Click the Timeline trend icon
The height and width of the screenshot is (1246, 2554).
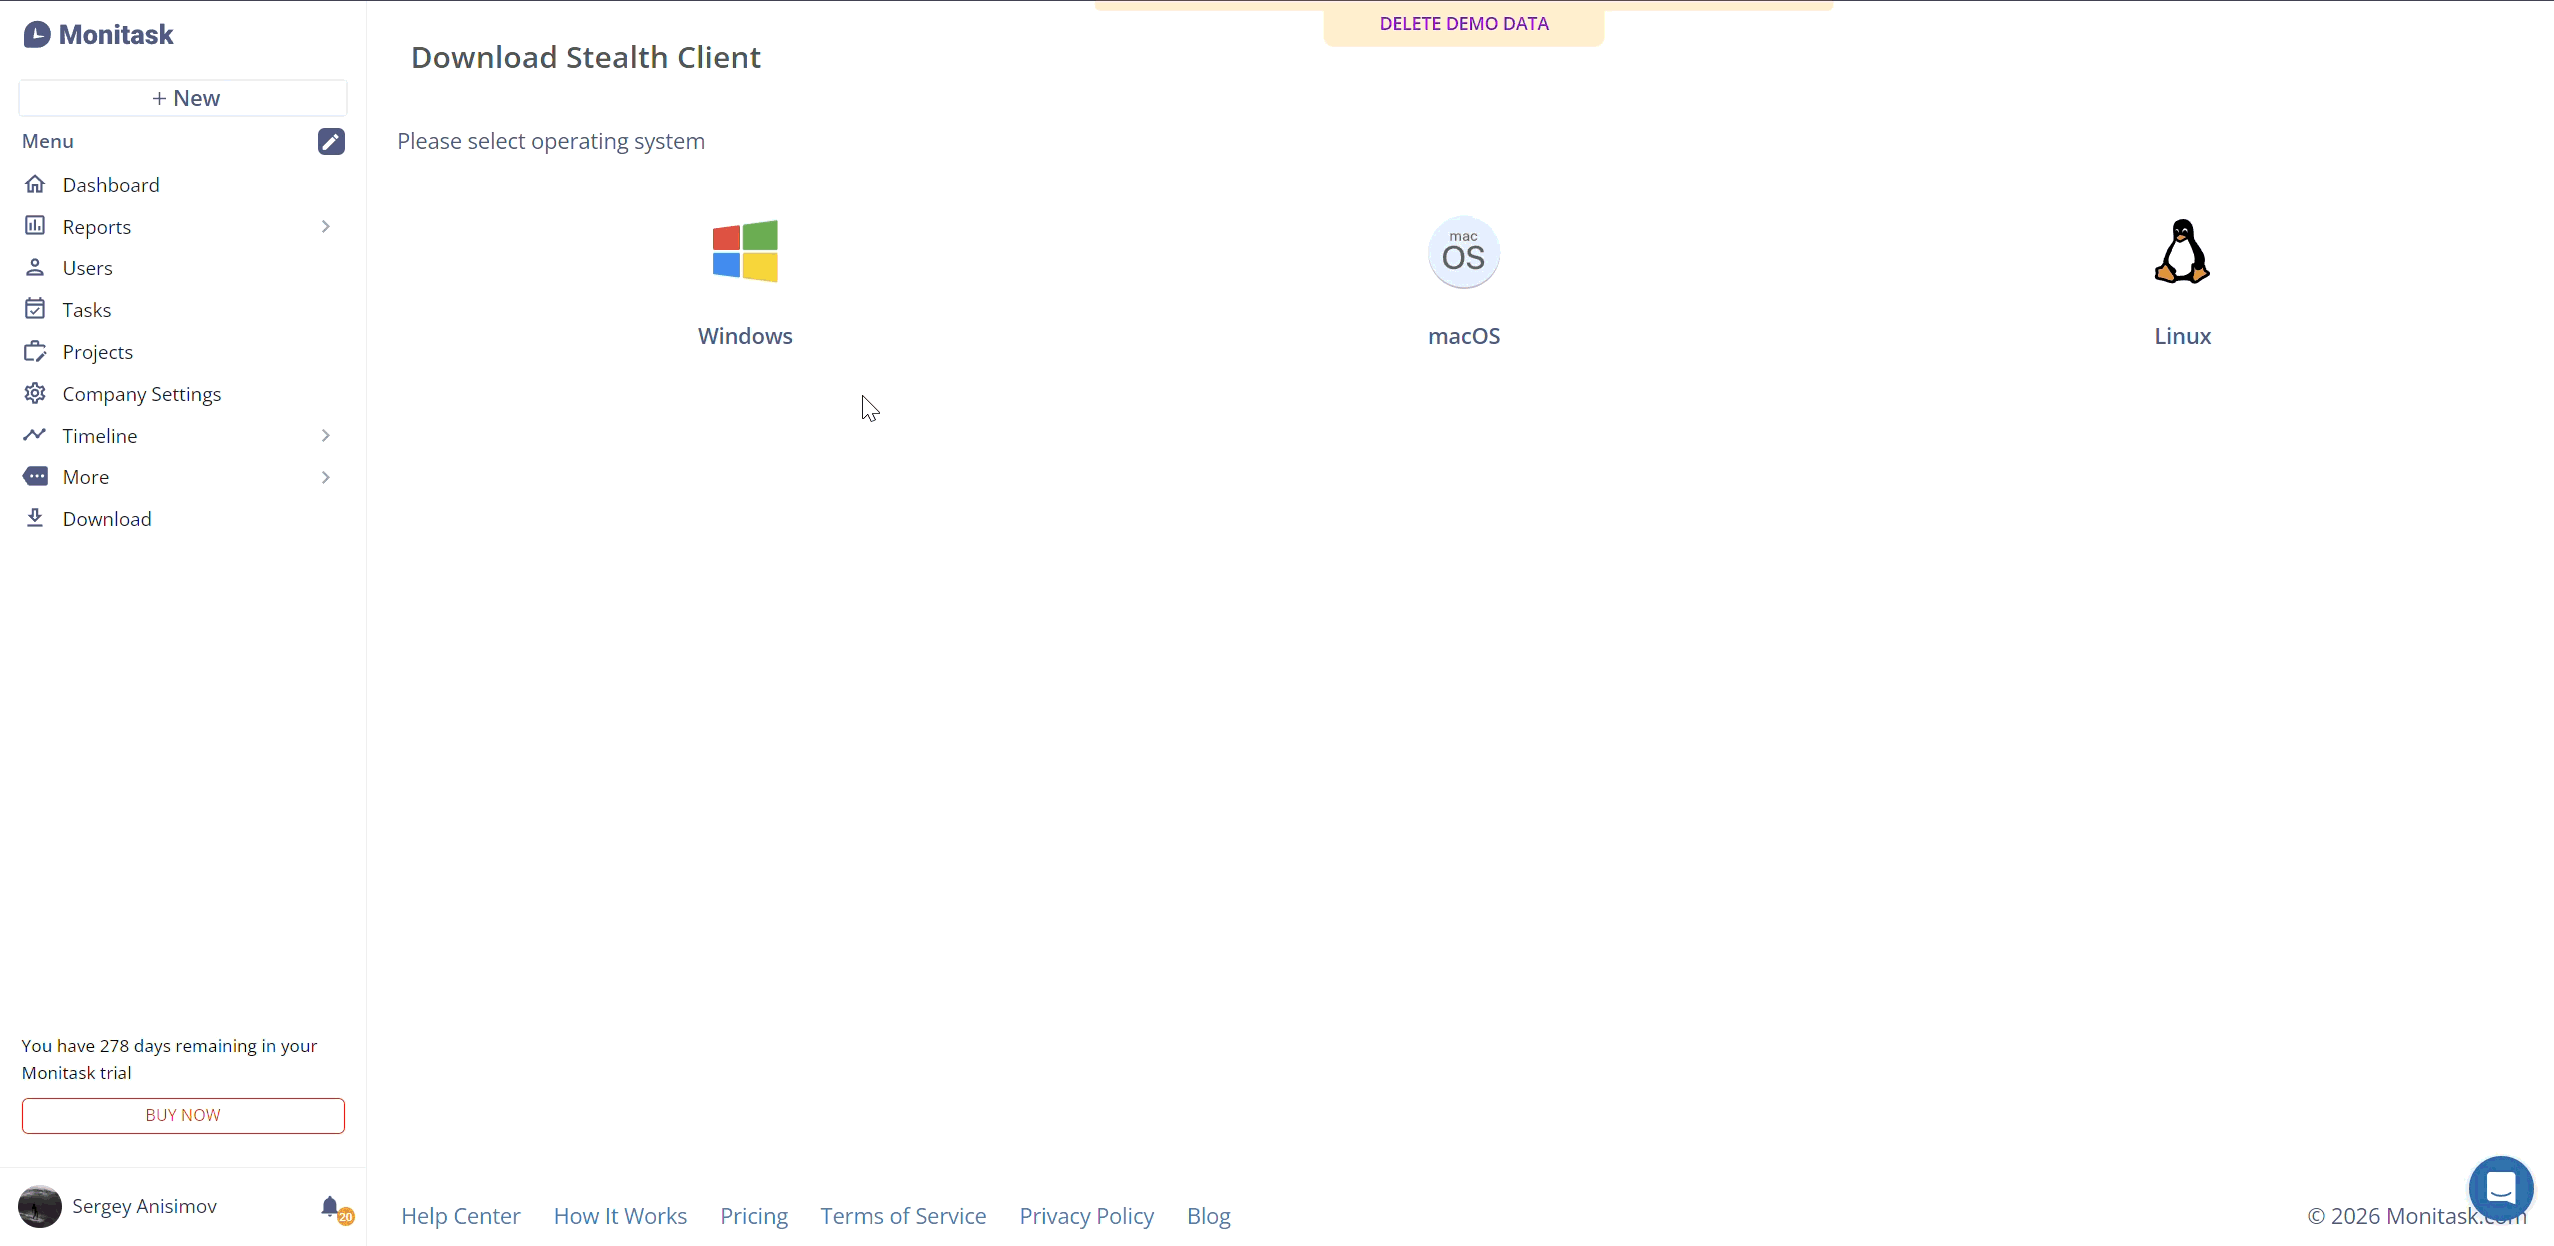click(x=35, y=435)
